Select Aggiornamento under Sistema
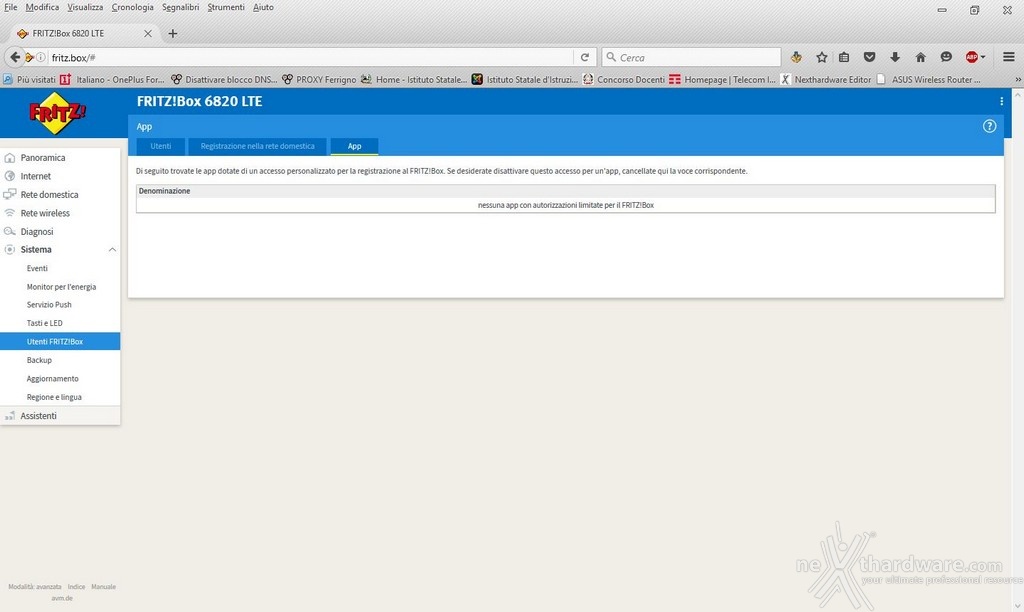1024x612 pixels. tap(52, 379)
